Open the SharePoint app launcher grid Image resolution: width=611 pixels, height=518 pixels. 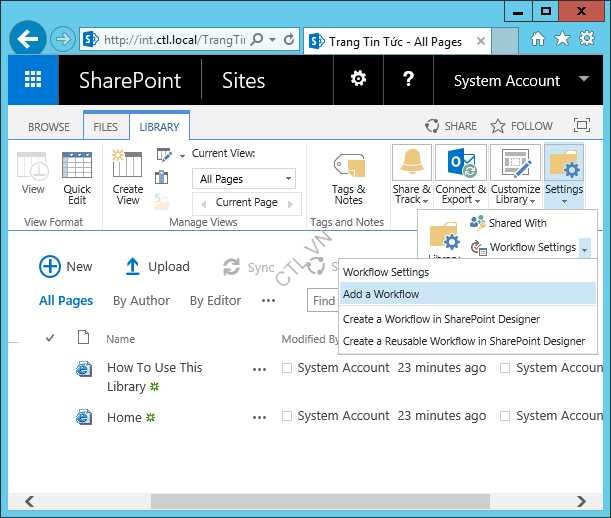pos(33,81)
